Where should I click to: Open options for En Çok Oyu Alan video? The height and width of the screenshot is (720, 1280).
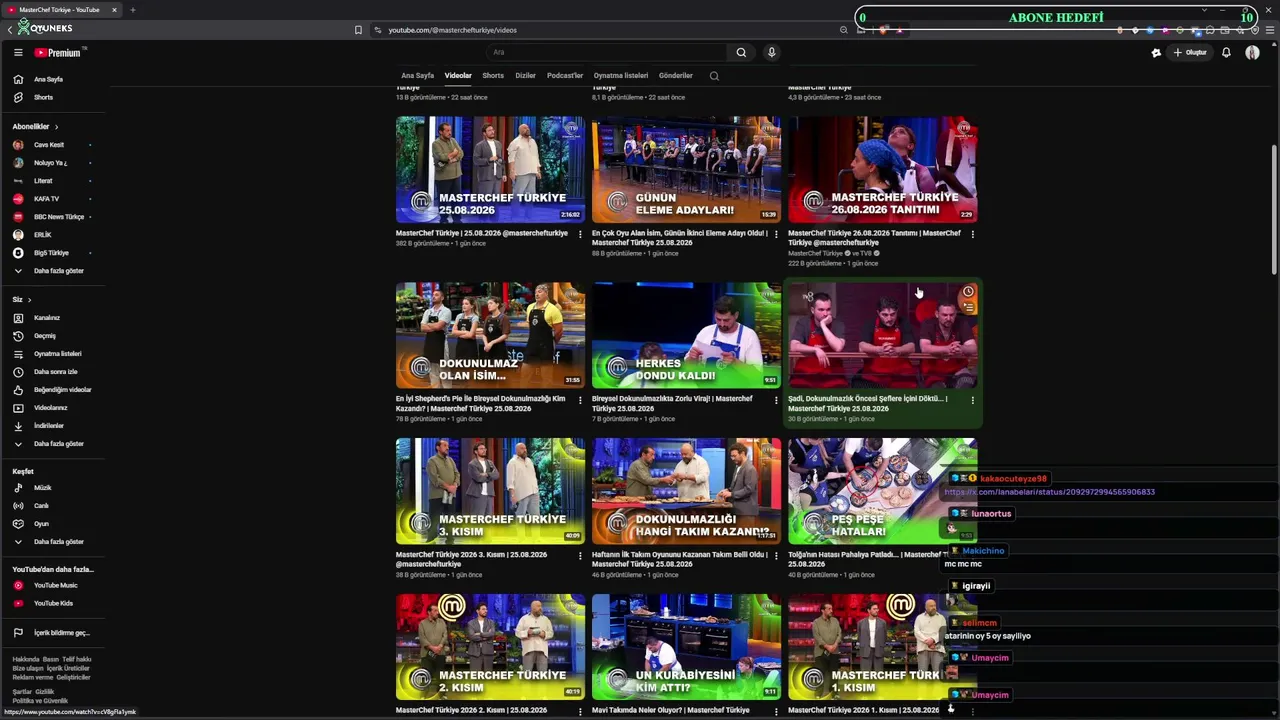(776, 234)
